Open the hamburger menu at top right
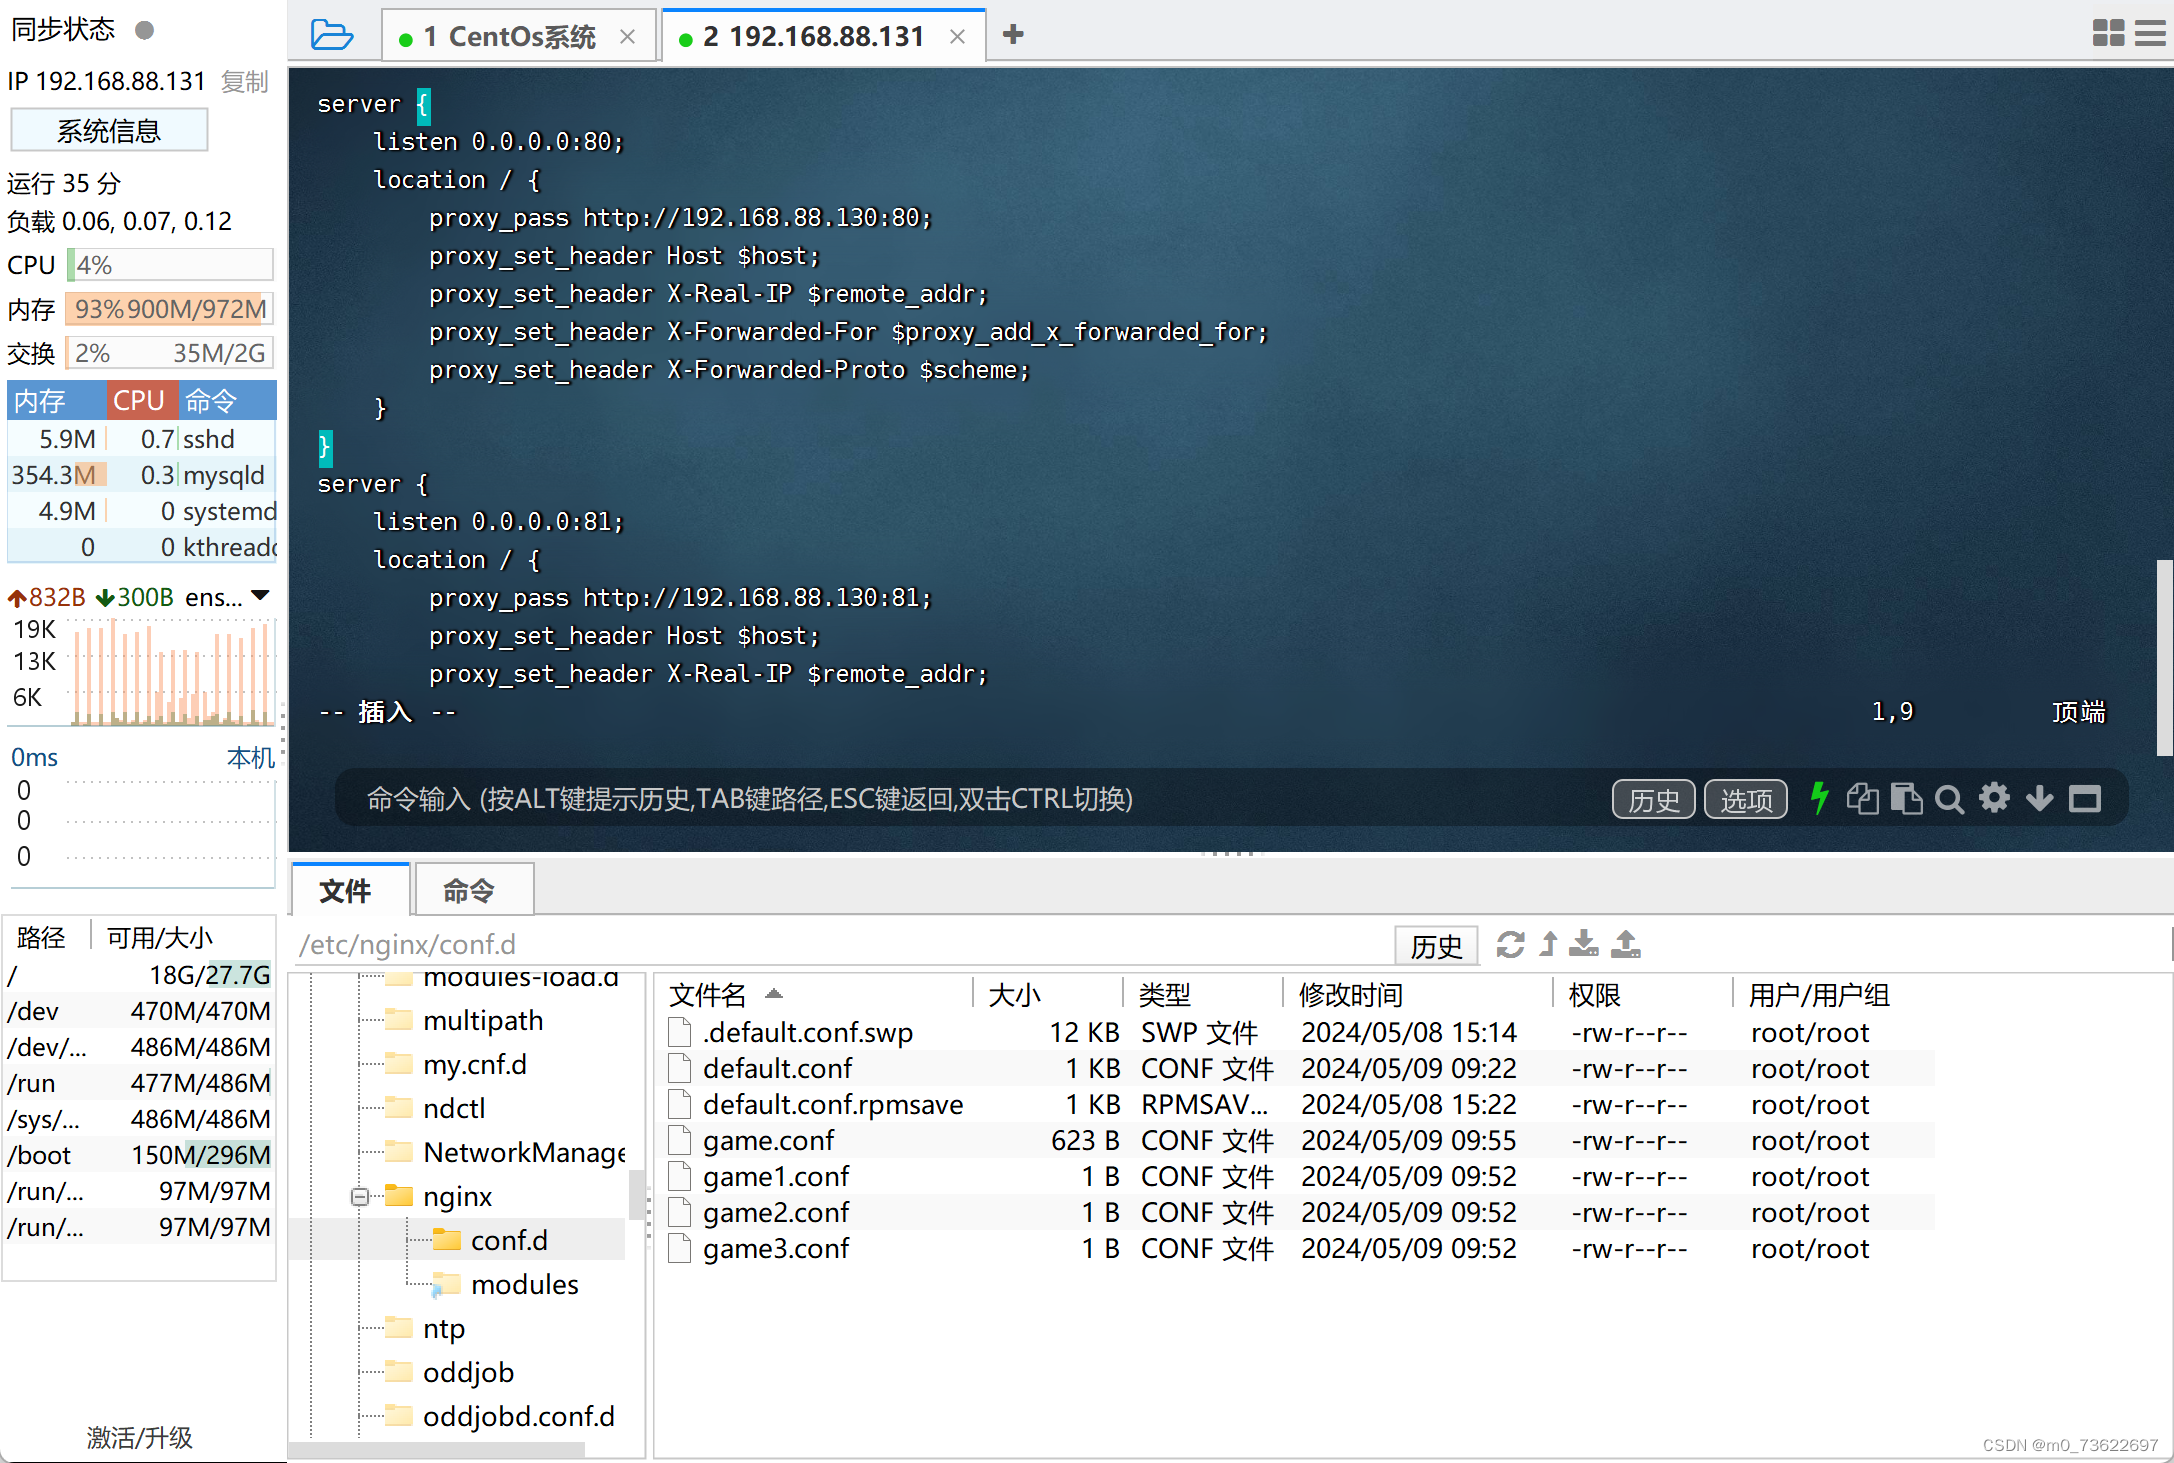Viewport: 2174px width, 1463px height. pos(2150,33)
